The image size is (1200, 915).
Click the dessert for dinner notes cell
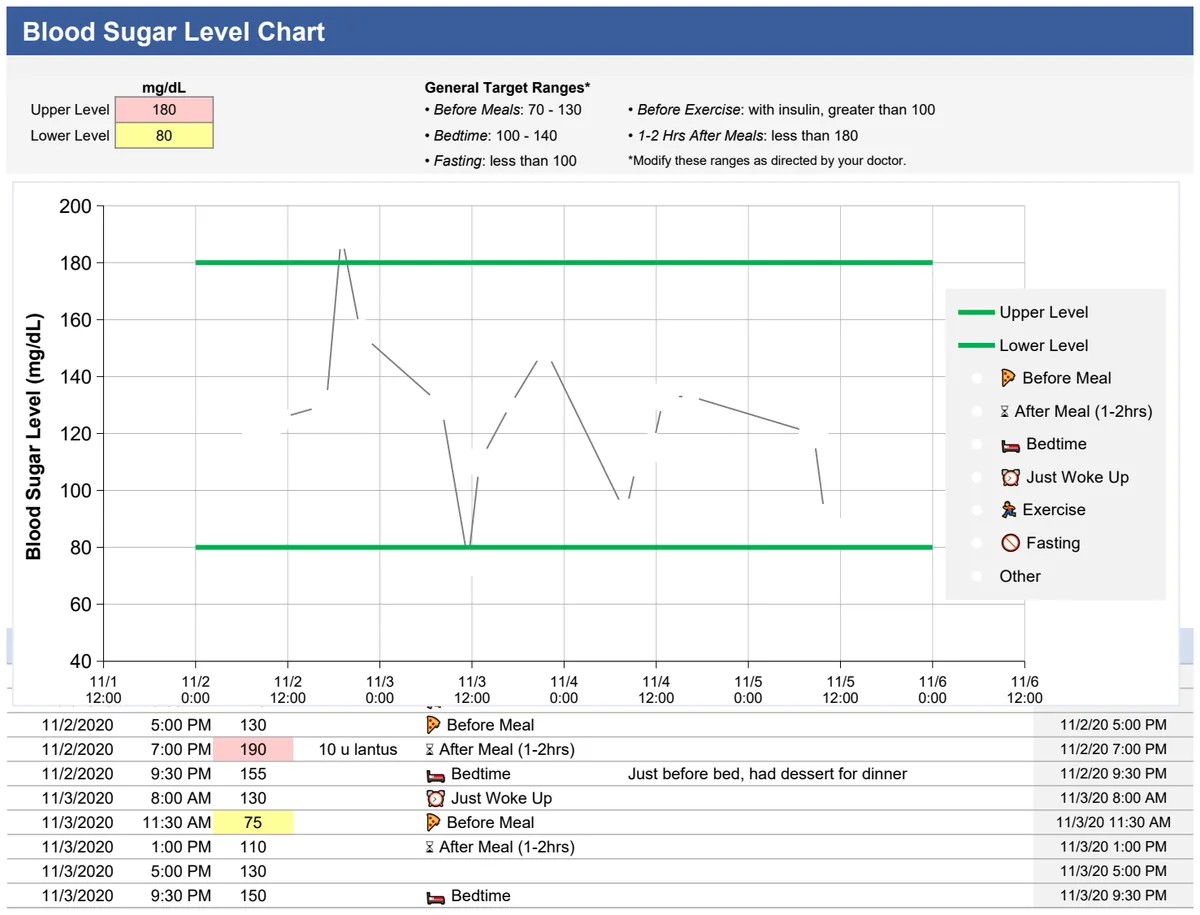(x=768, y=774)
